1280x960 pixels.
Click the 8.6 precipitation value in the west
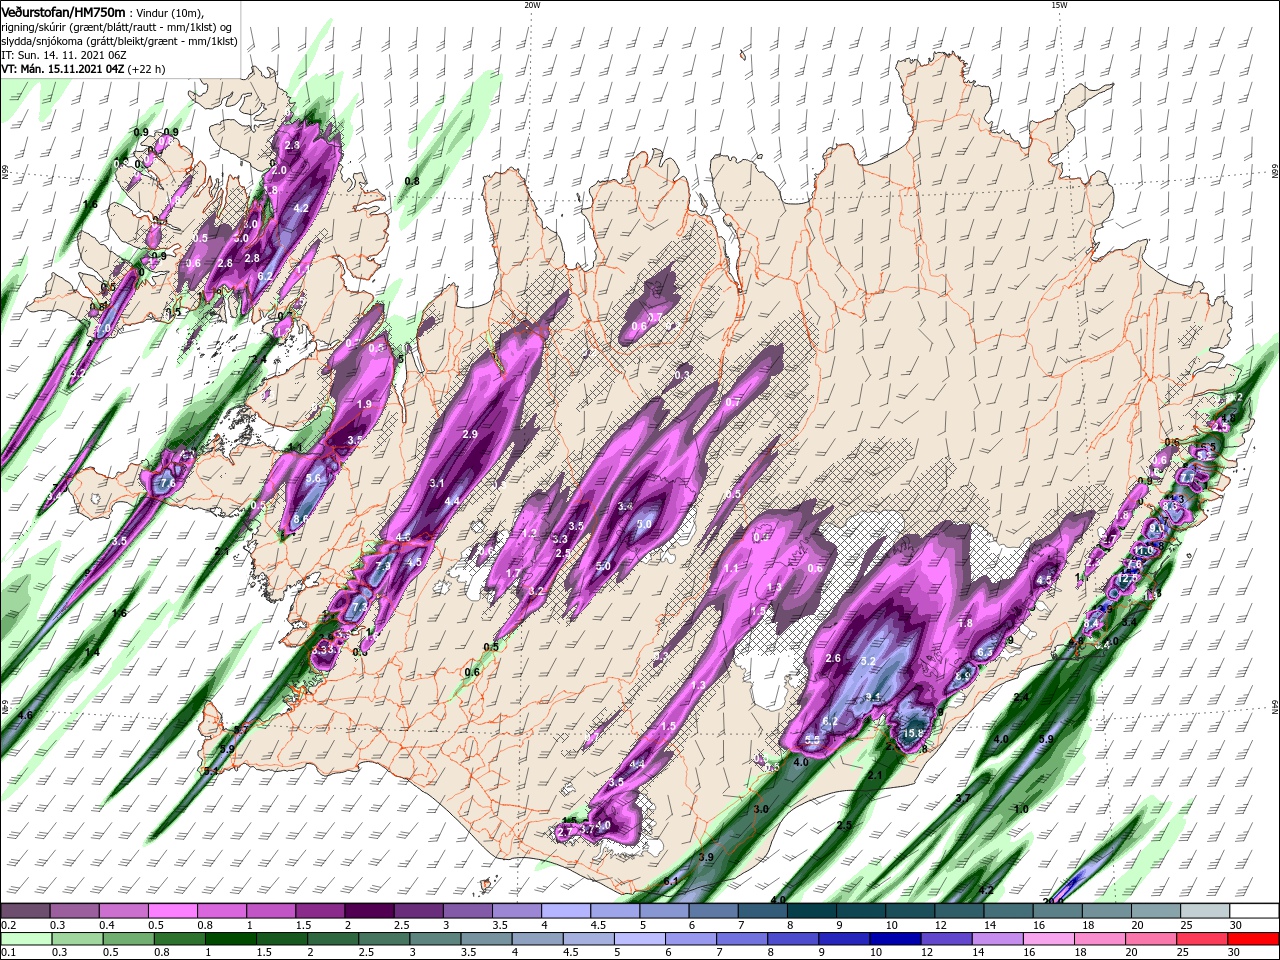point(300,519)
